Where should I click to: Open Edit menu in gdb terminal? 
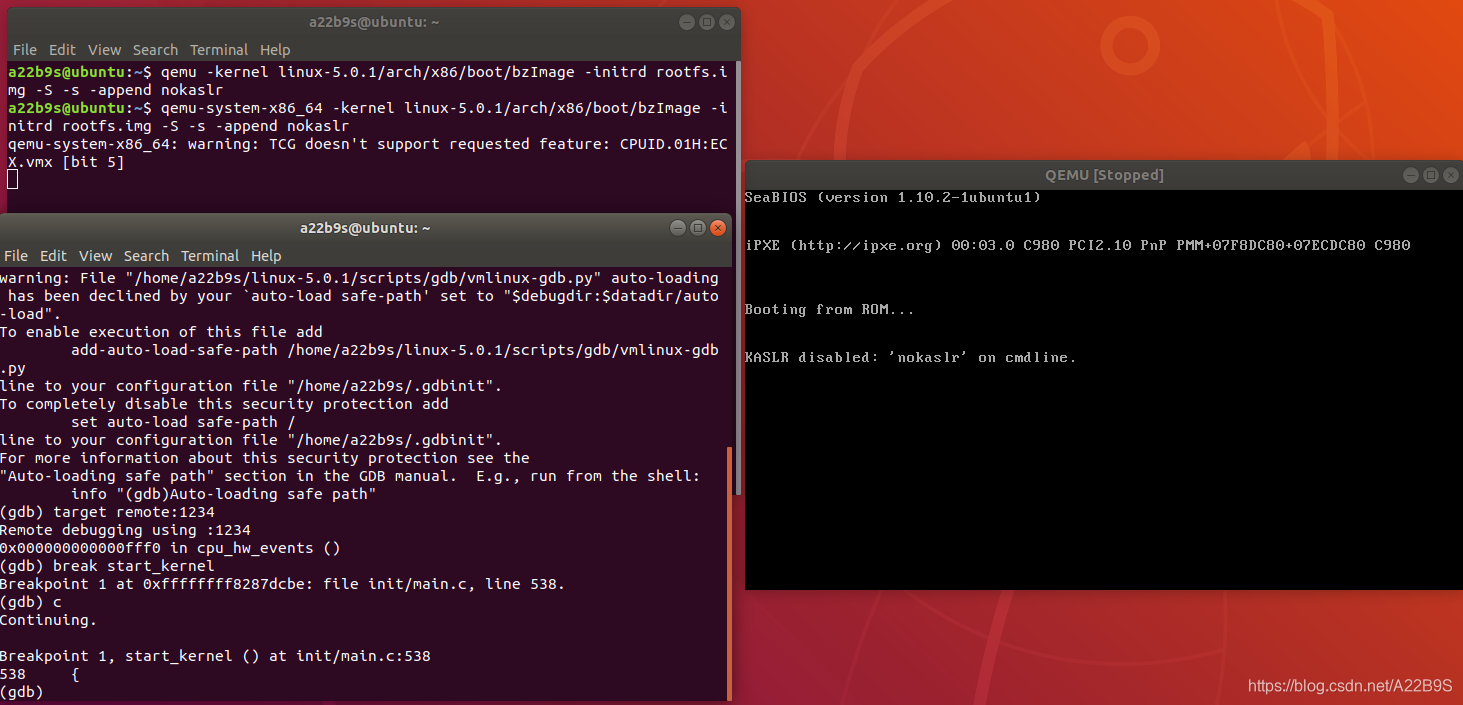[x=53, y=256]
